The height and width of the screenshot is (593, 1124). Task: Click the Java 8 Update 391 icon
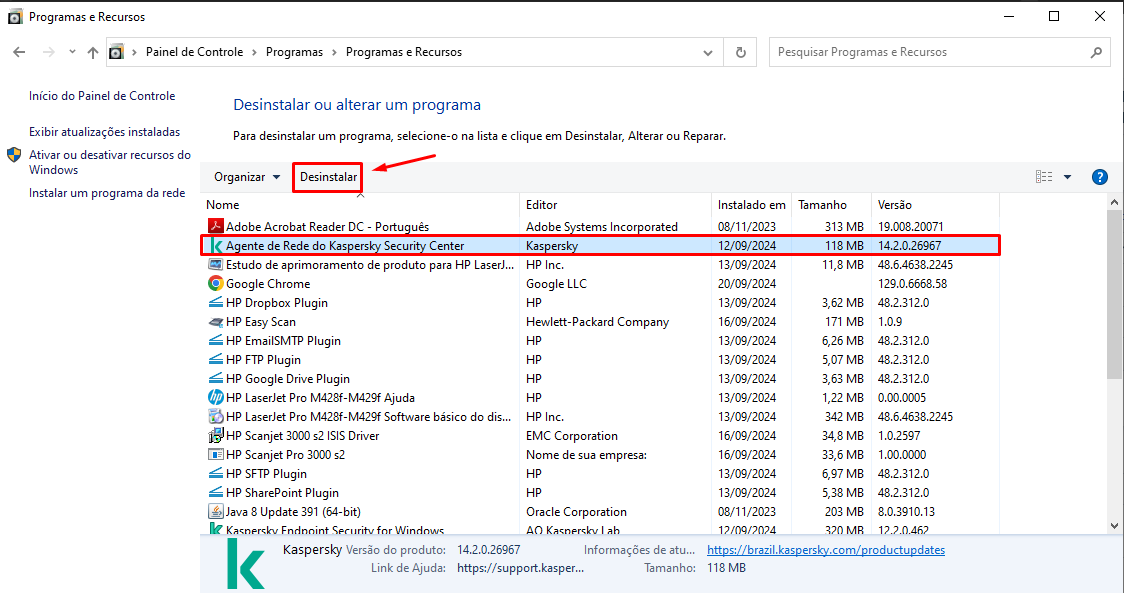click(x=215, y=511)
